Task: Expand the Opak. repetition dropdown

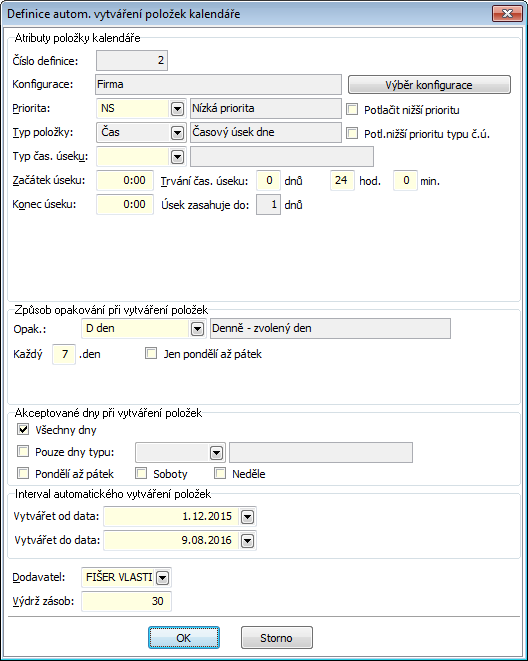Action: (x=197, y=328)
